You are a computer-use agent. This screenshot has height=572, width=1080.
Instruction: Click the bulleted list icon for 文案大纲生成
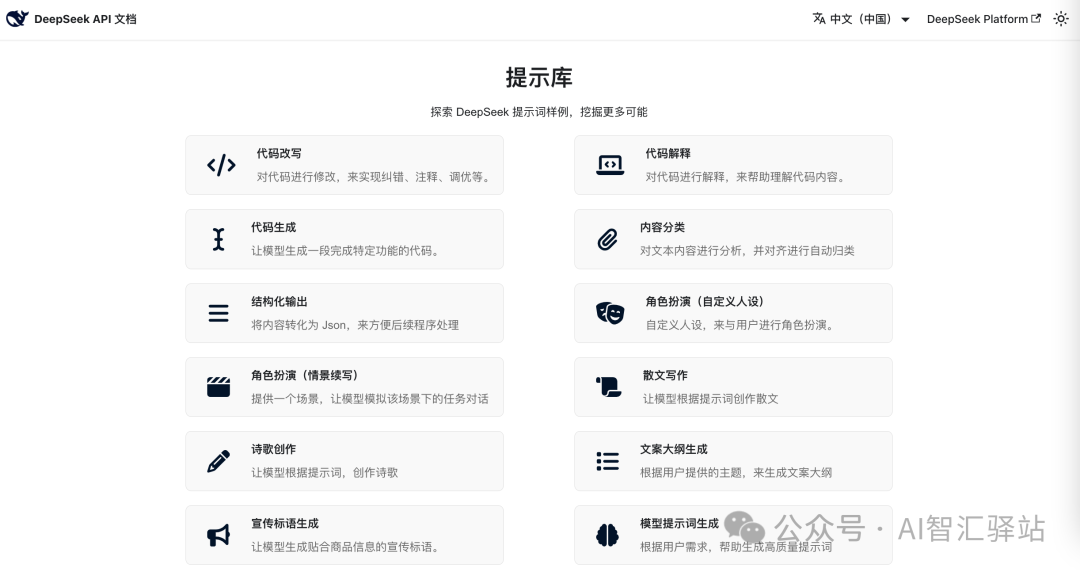(607, 461)
